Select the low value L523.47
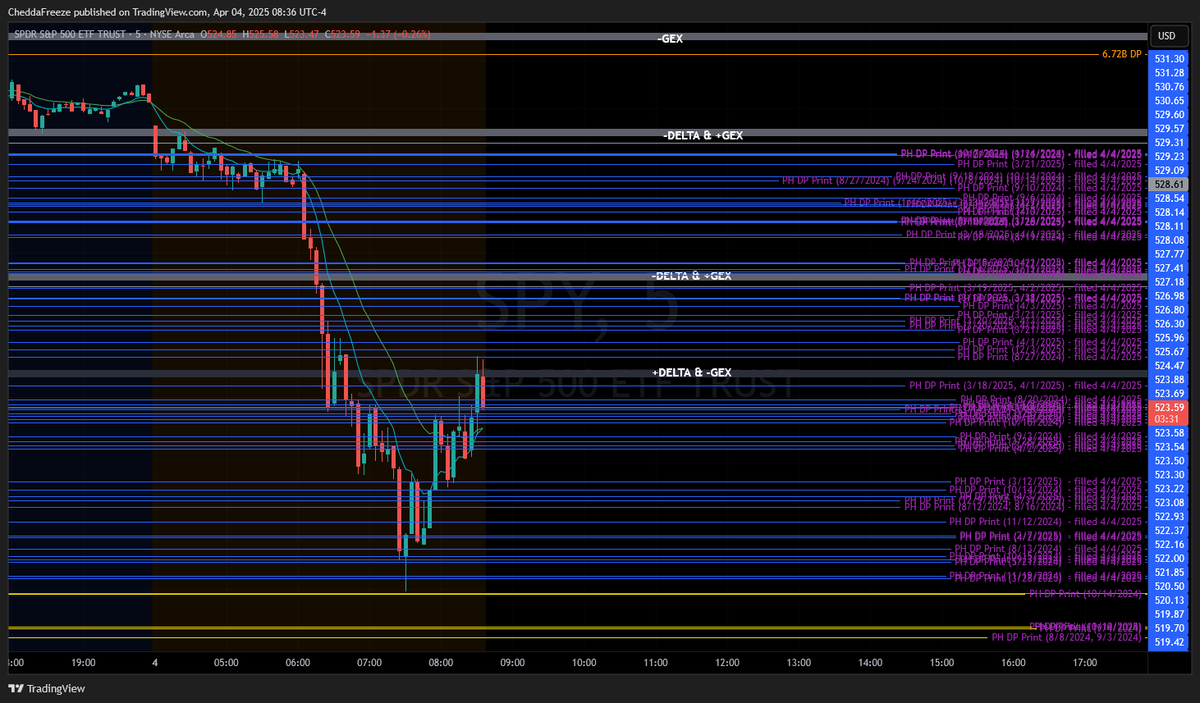 [304, 34]
